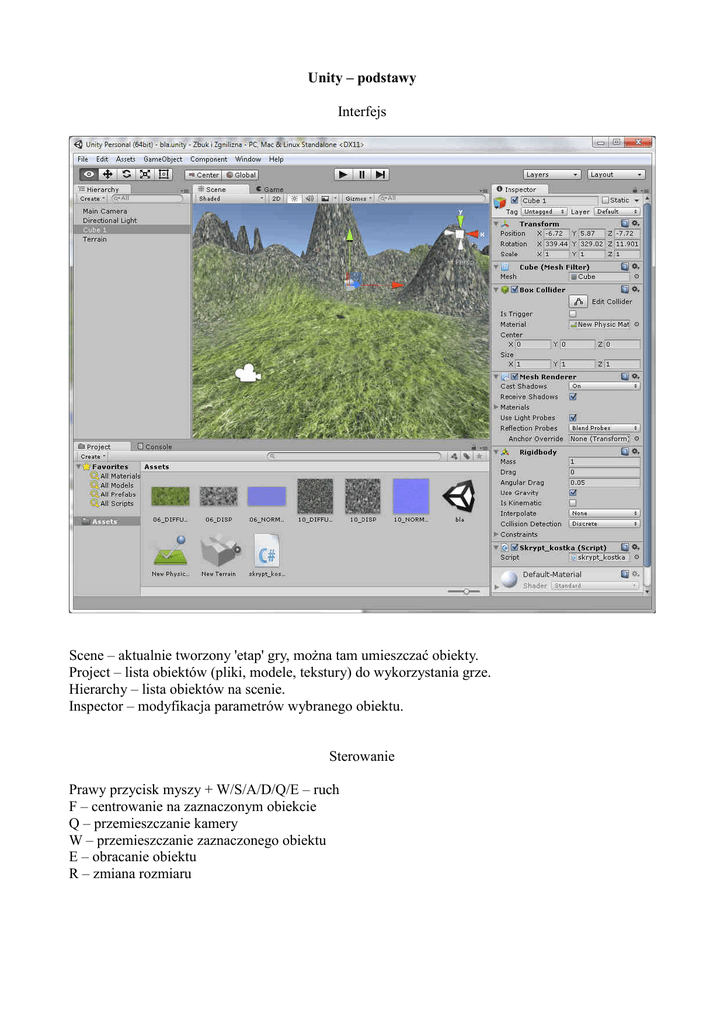Click the Edit Collider icon button
724x1024 pixels.
(x=578, y=301)
